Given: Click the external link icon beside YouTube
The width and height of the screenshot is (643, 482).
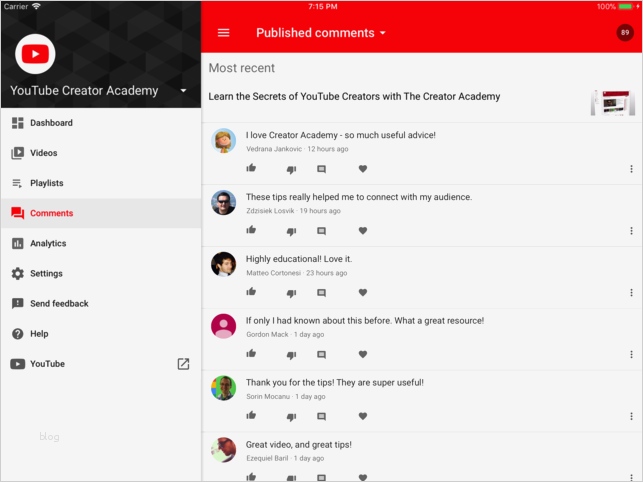Looking at the screenshot, I should (x=183, y=364).
